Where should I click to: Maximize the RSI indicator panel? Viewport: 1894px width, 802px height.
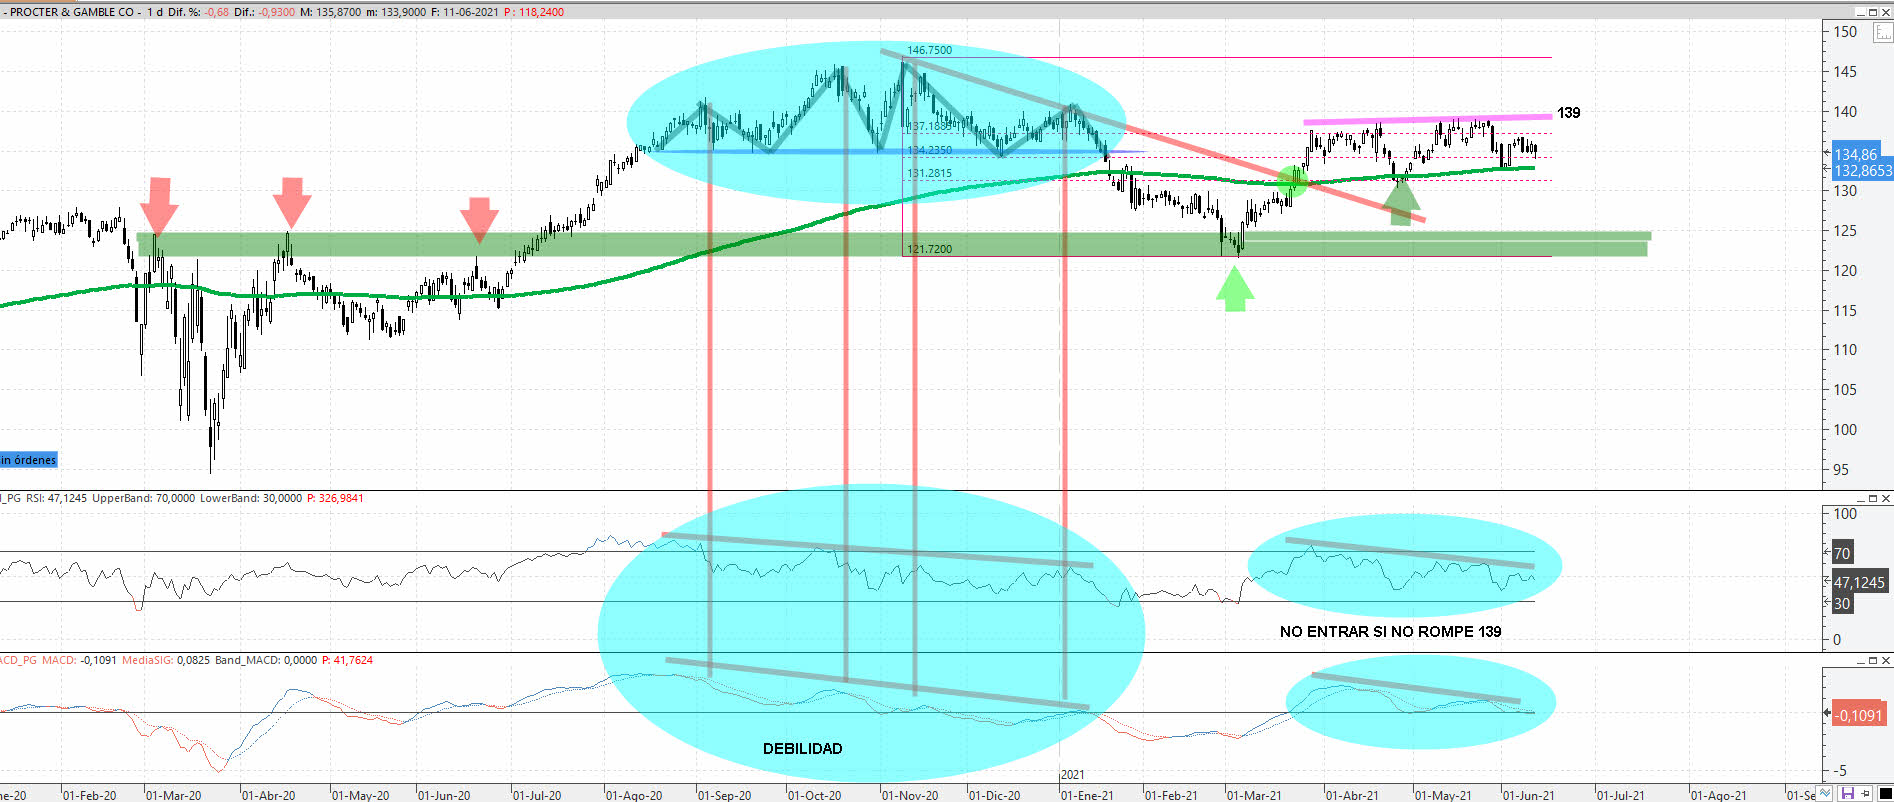[x=1873, y=498]
